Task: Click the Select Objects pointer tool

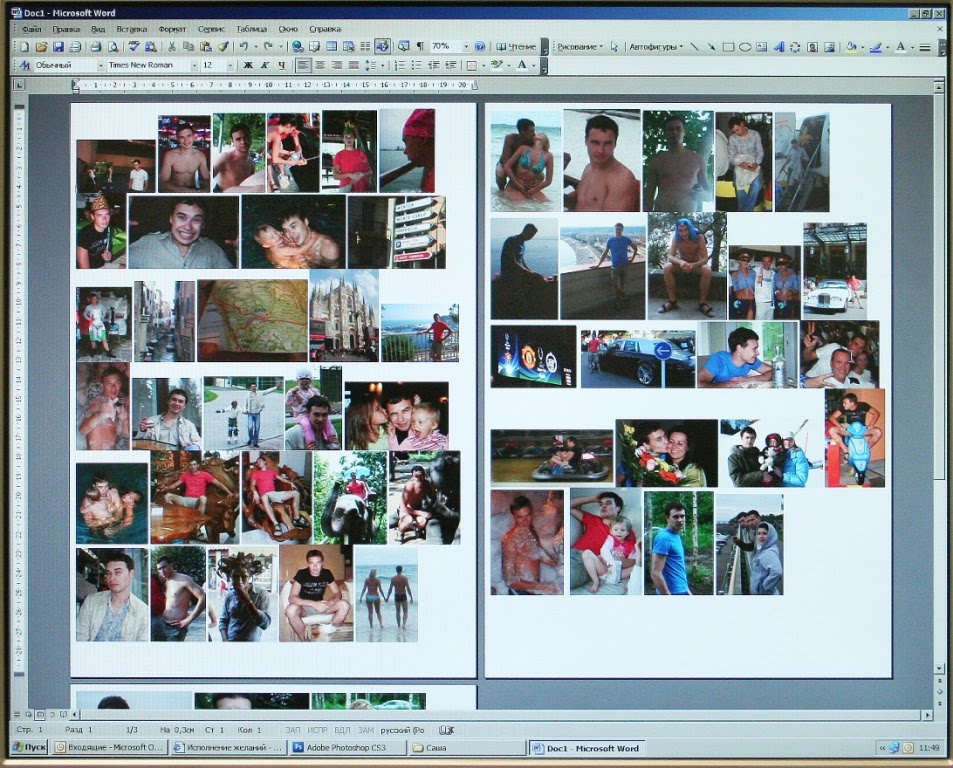Action: [614, 47]
